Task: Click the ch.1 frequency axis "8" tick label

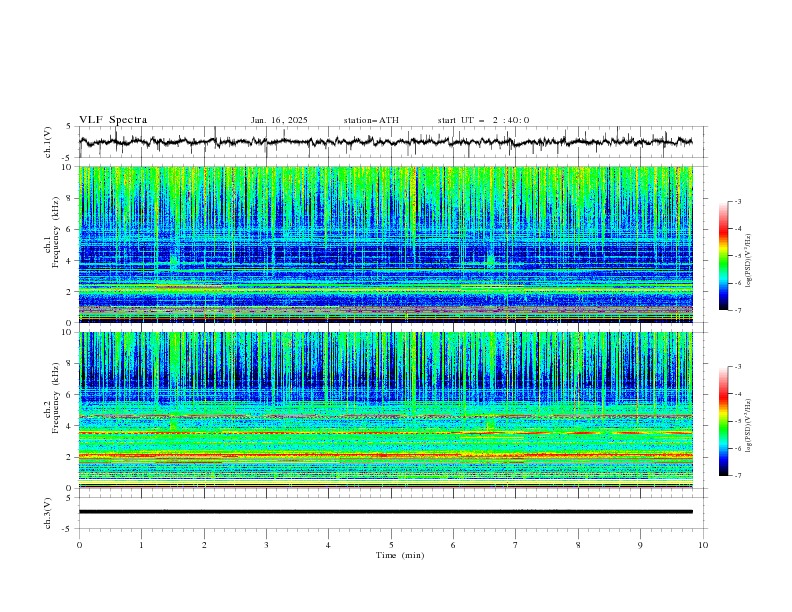Action: (71, 198)
